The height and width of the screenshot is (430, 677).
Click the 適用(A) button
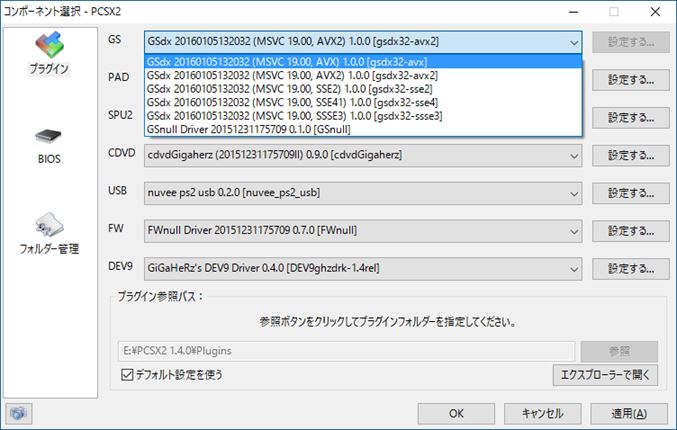click(x=629, y=414)
